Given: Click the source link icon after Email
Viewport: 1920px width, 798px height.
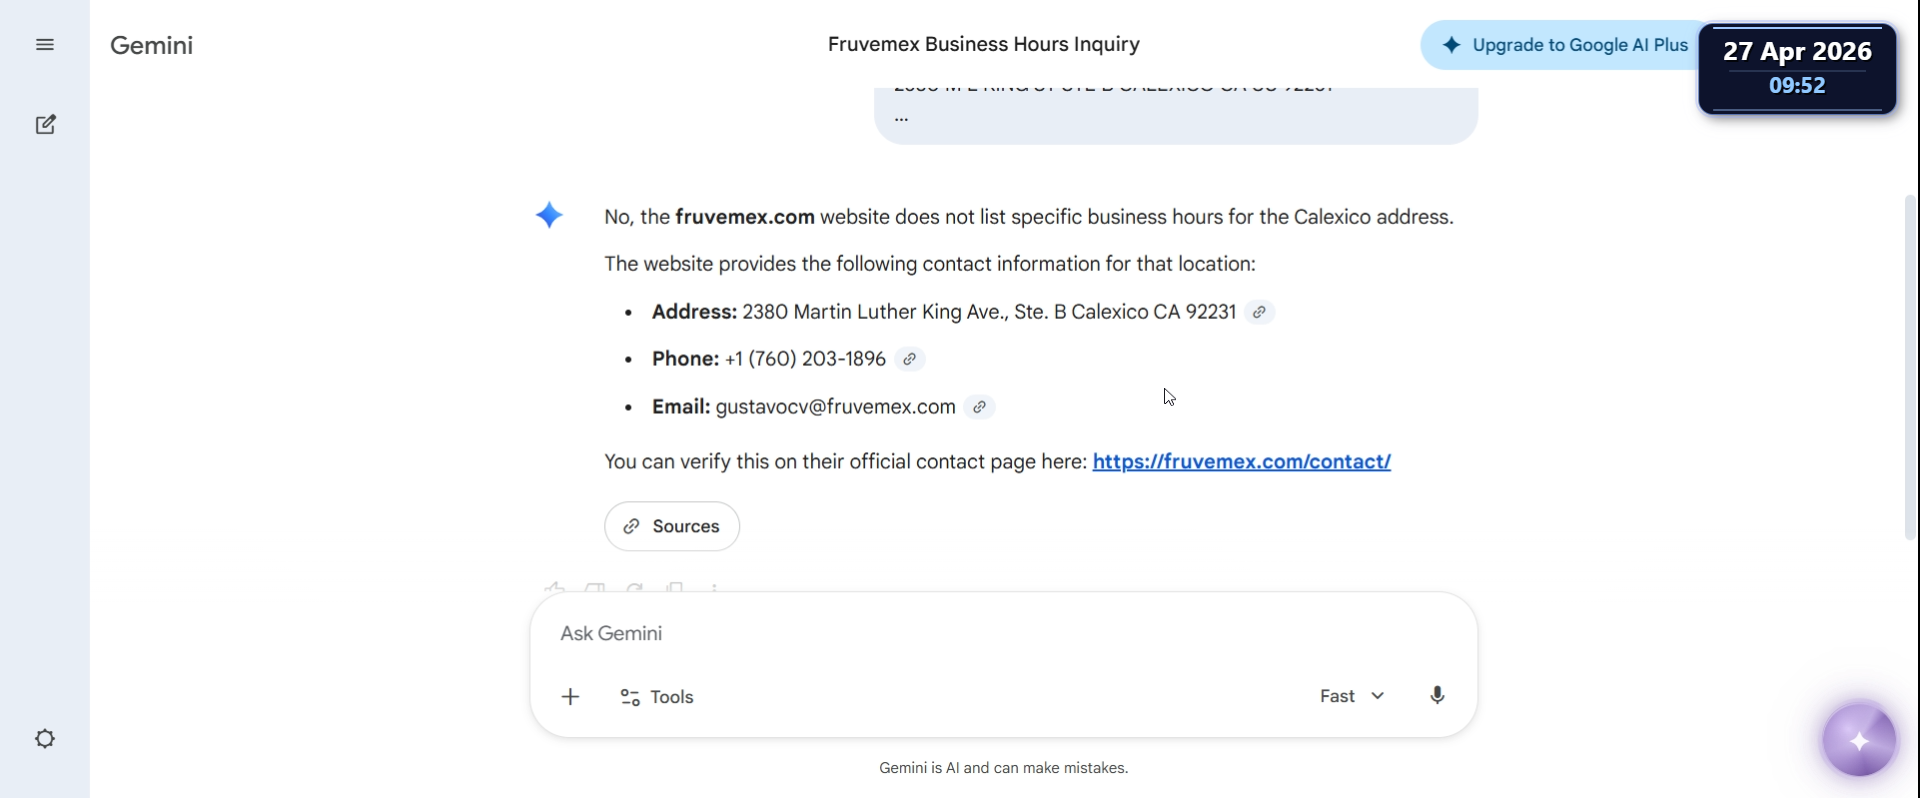Looking at the screenshot, I should 980,407.
